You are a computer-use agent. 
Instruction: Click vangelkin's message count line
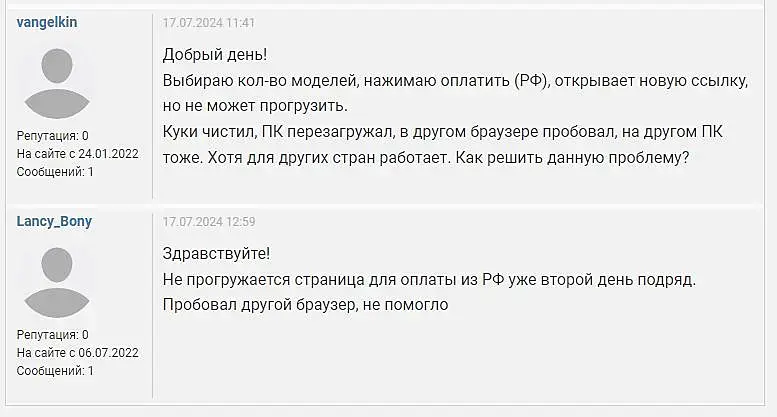(x=55, y=172)
